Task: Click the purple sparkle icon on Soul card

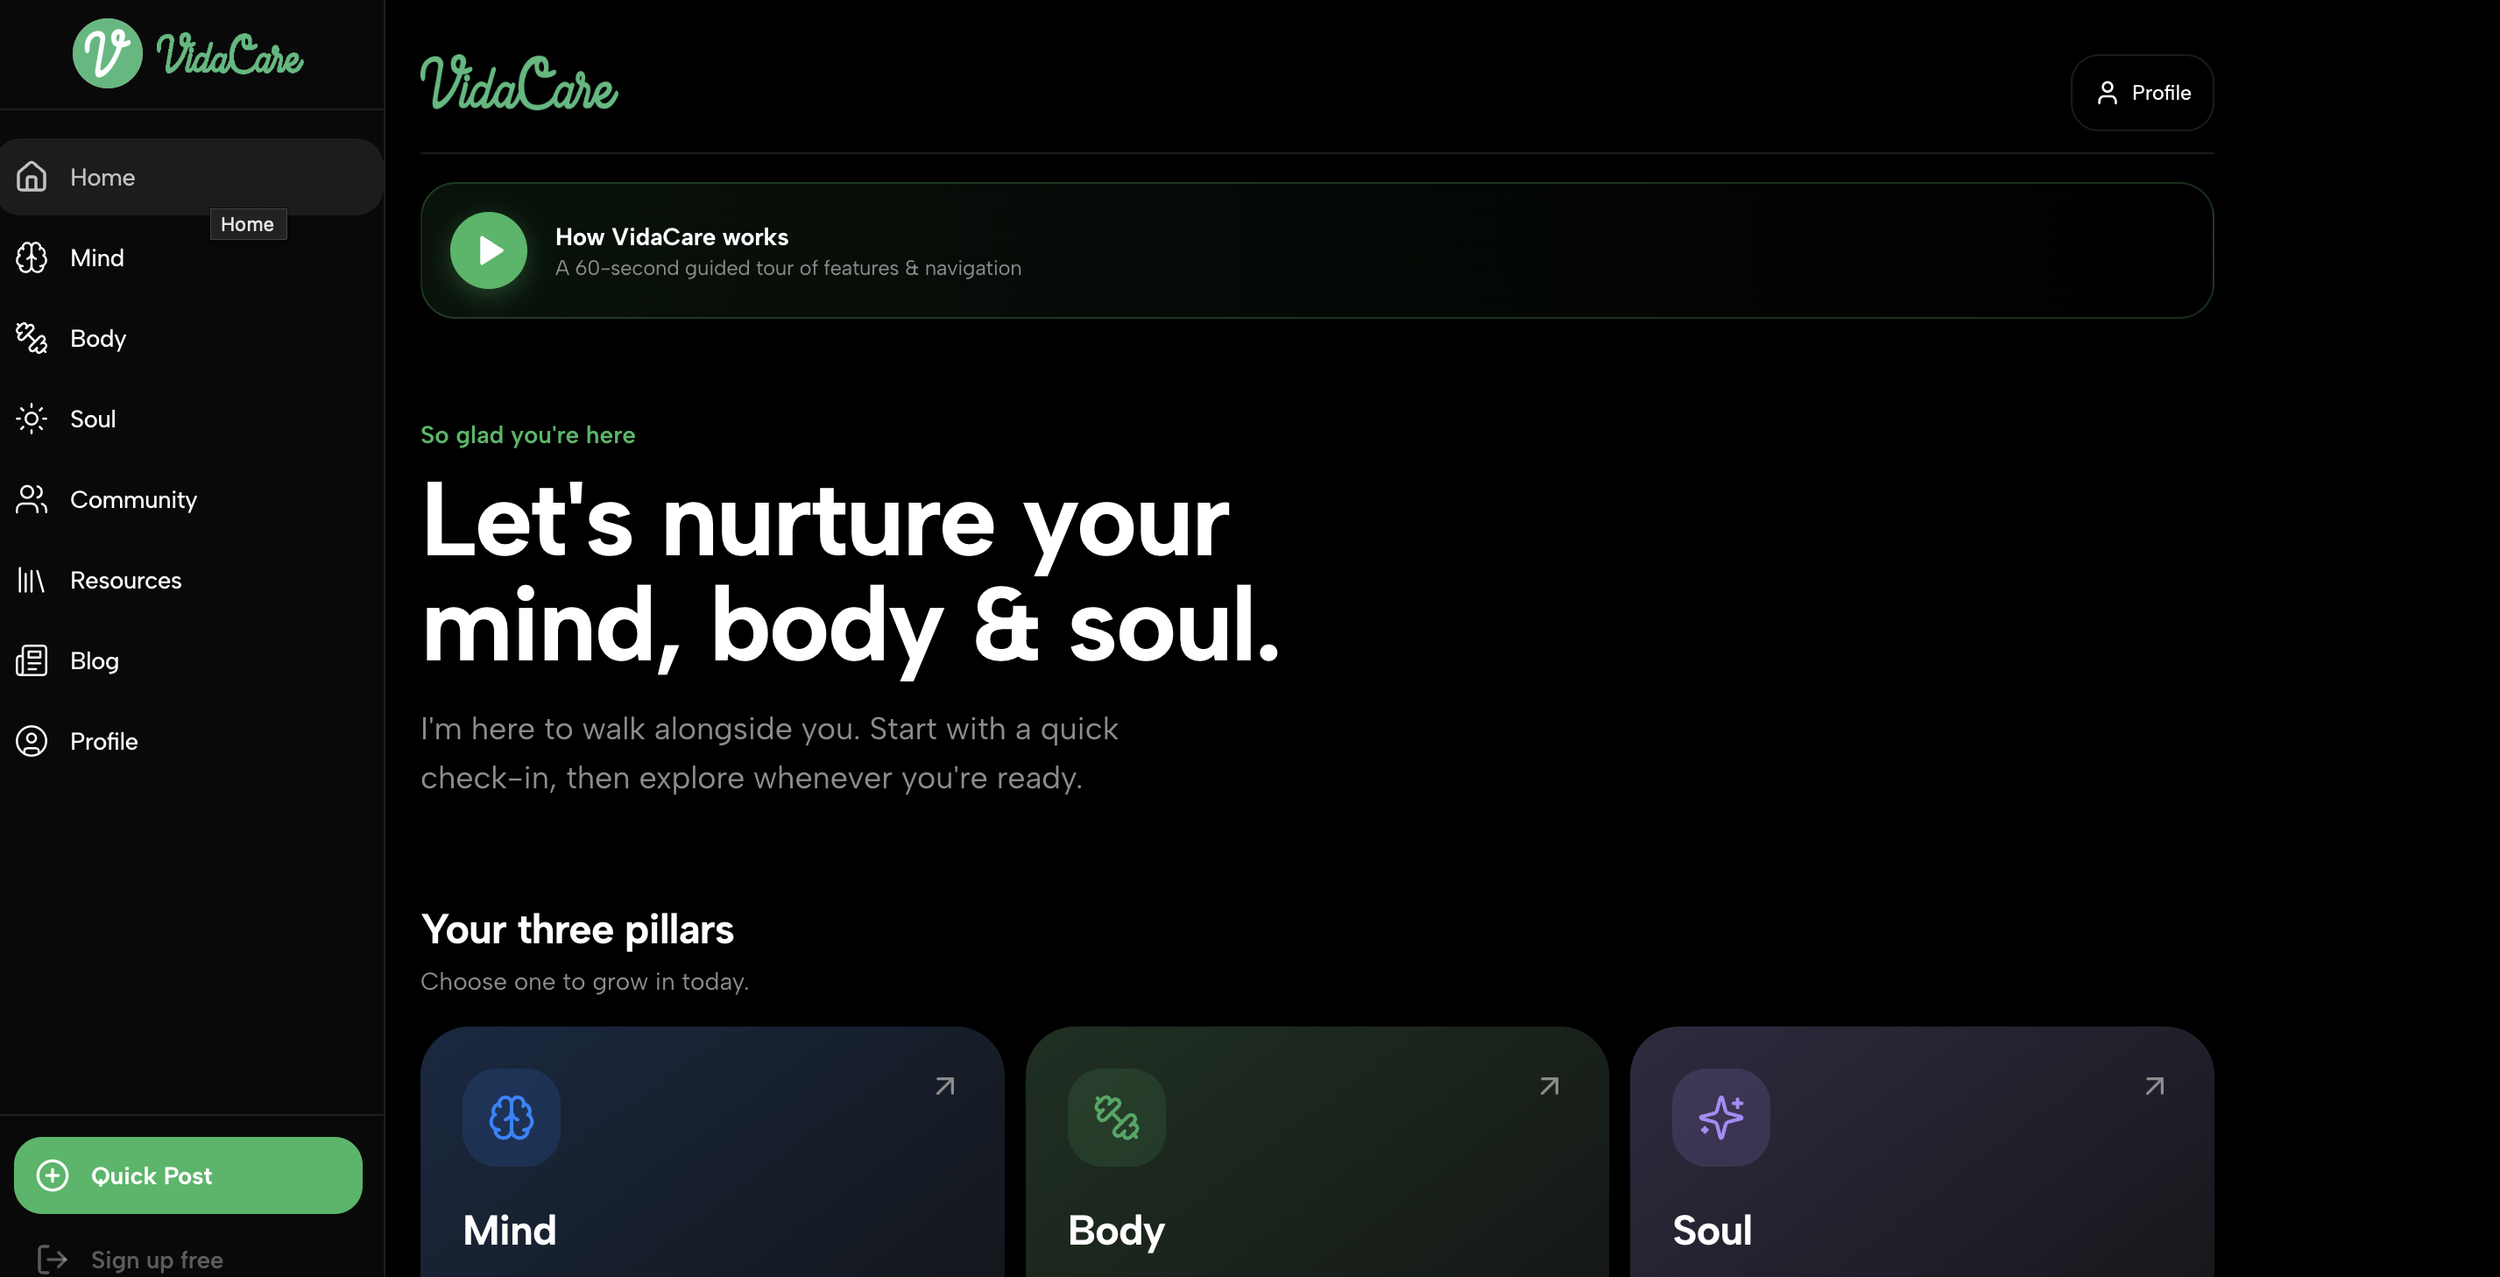Action: point(1721,1117)
